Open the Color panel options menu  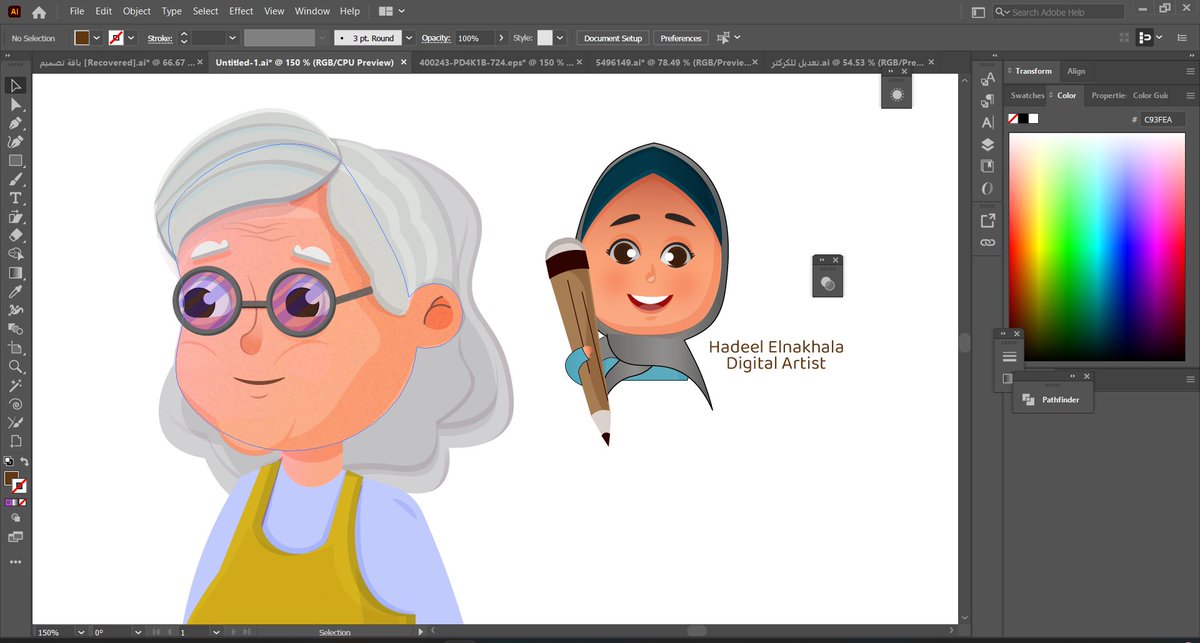pos(1190,95)
